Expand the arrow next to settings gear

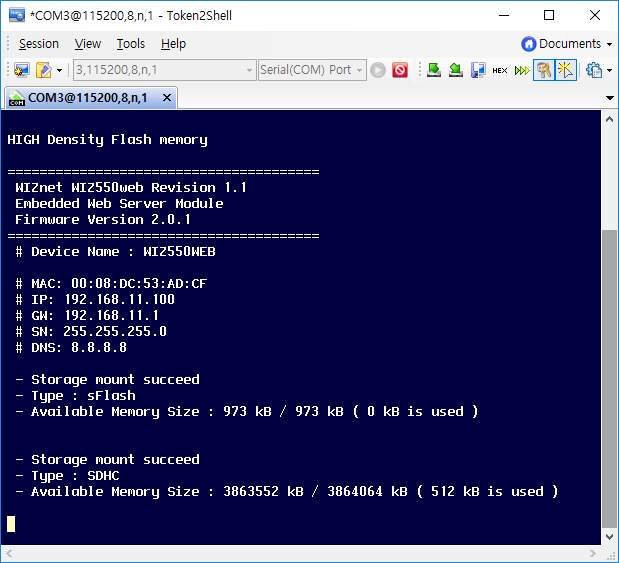point(610,71)
